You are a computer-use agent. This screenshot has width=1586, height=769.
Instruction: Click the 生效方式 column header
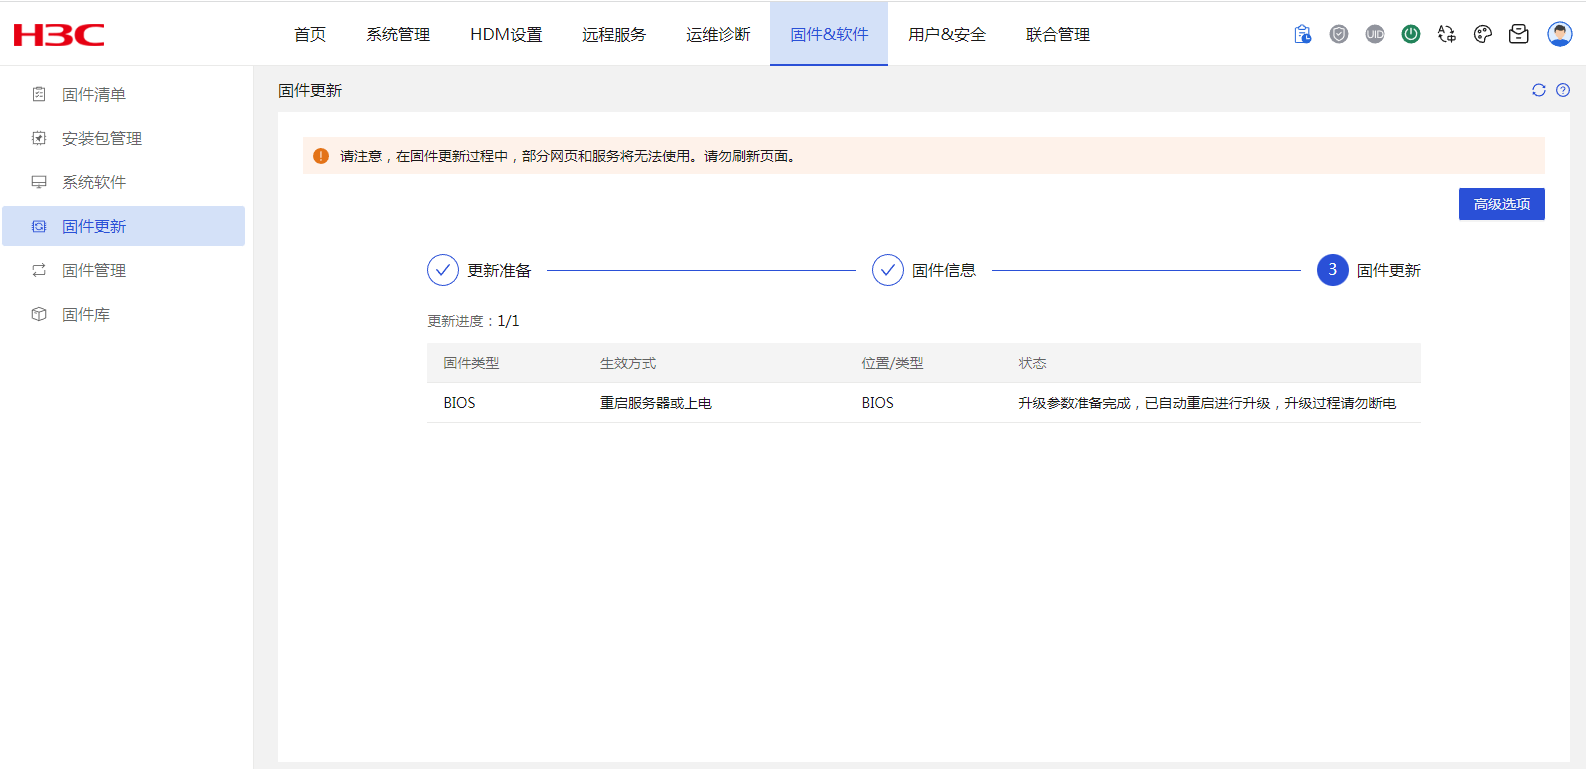click(x=628, y=363)
